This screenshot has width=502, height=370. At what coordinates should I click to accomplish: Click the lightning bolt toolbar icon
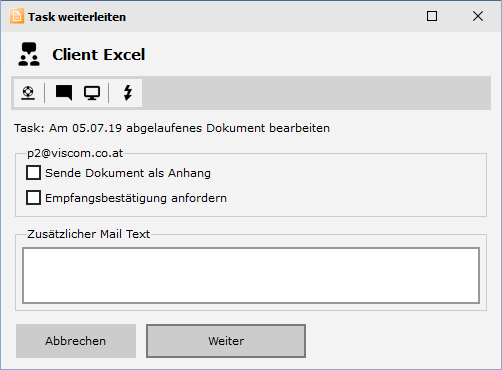point(128,93)
